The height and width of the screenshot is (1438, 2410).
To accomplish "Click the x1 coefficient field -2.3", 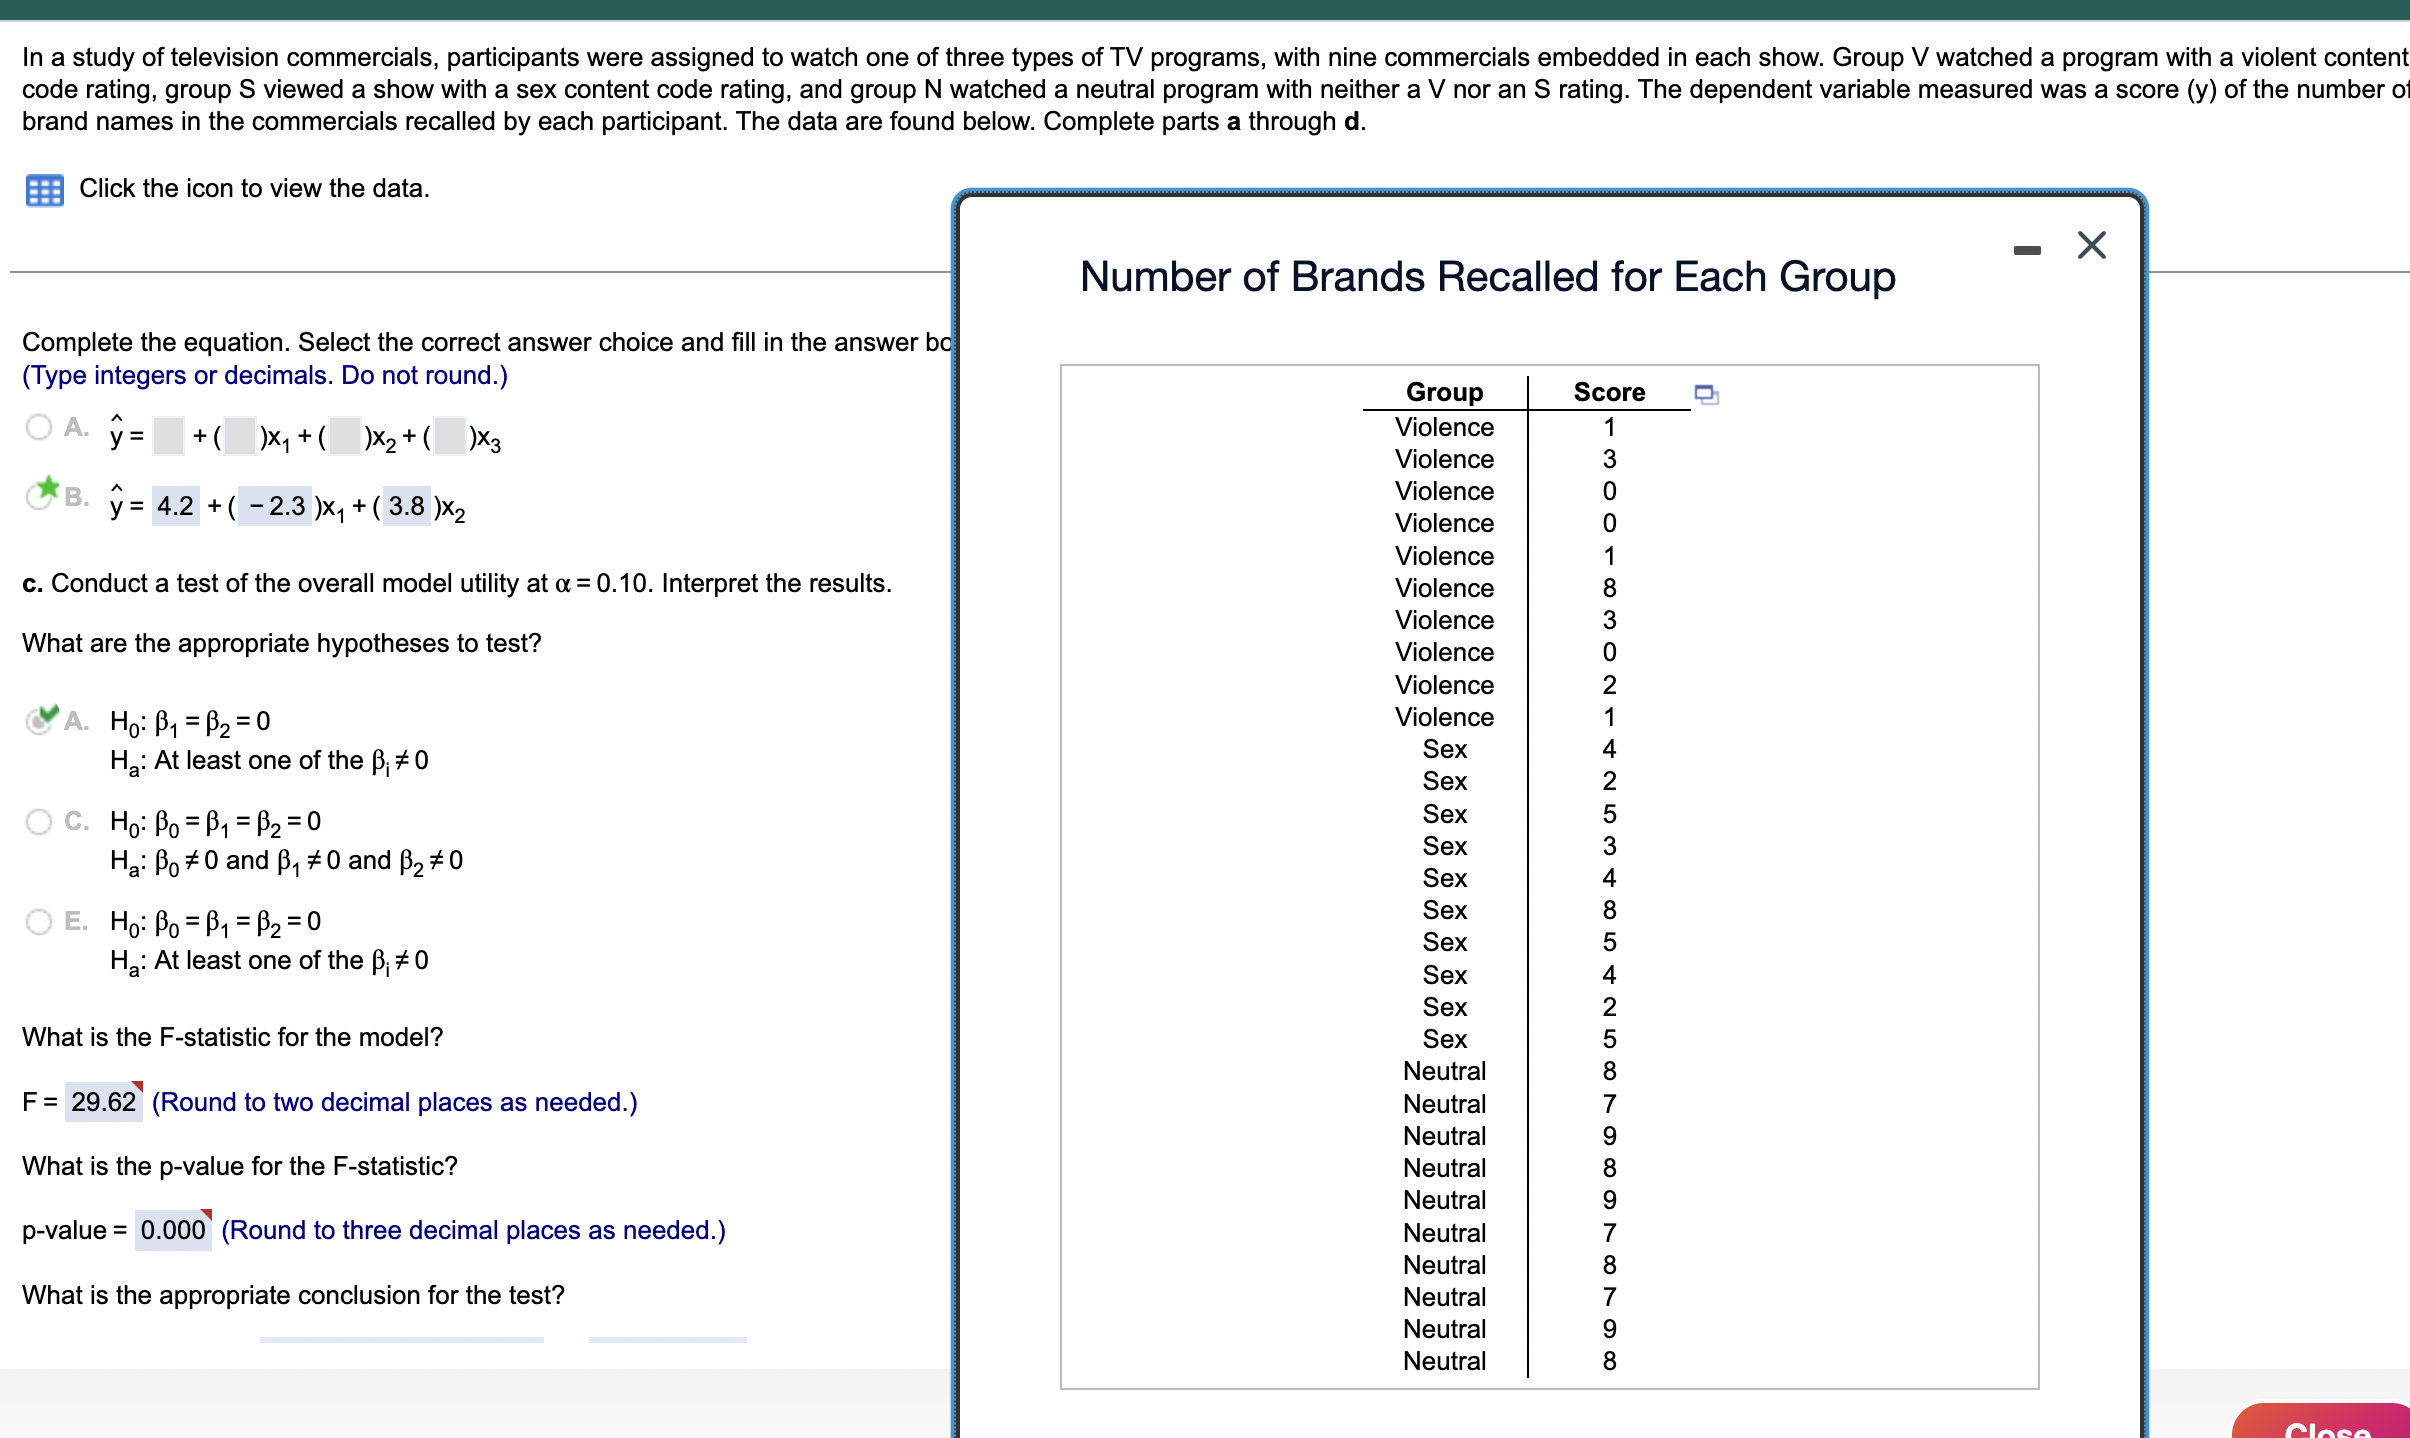I will (x=276, y=506).
